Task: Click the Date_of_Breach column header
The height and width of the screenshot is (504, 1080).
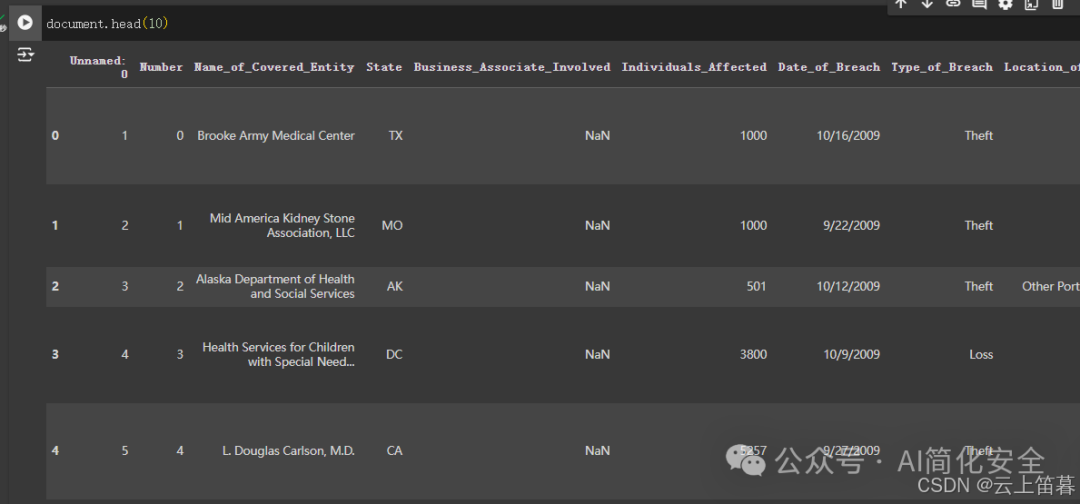Action: pyautogui.click(x=829, y=67)
